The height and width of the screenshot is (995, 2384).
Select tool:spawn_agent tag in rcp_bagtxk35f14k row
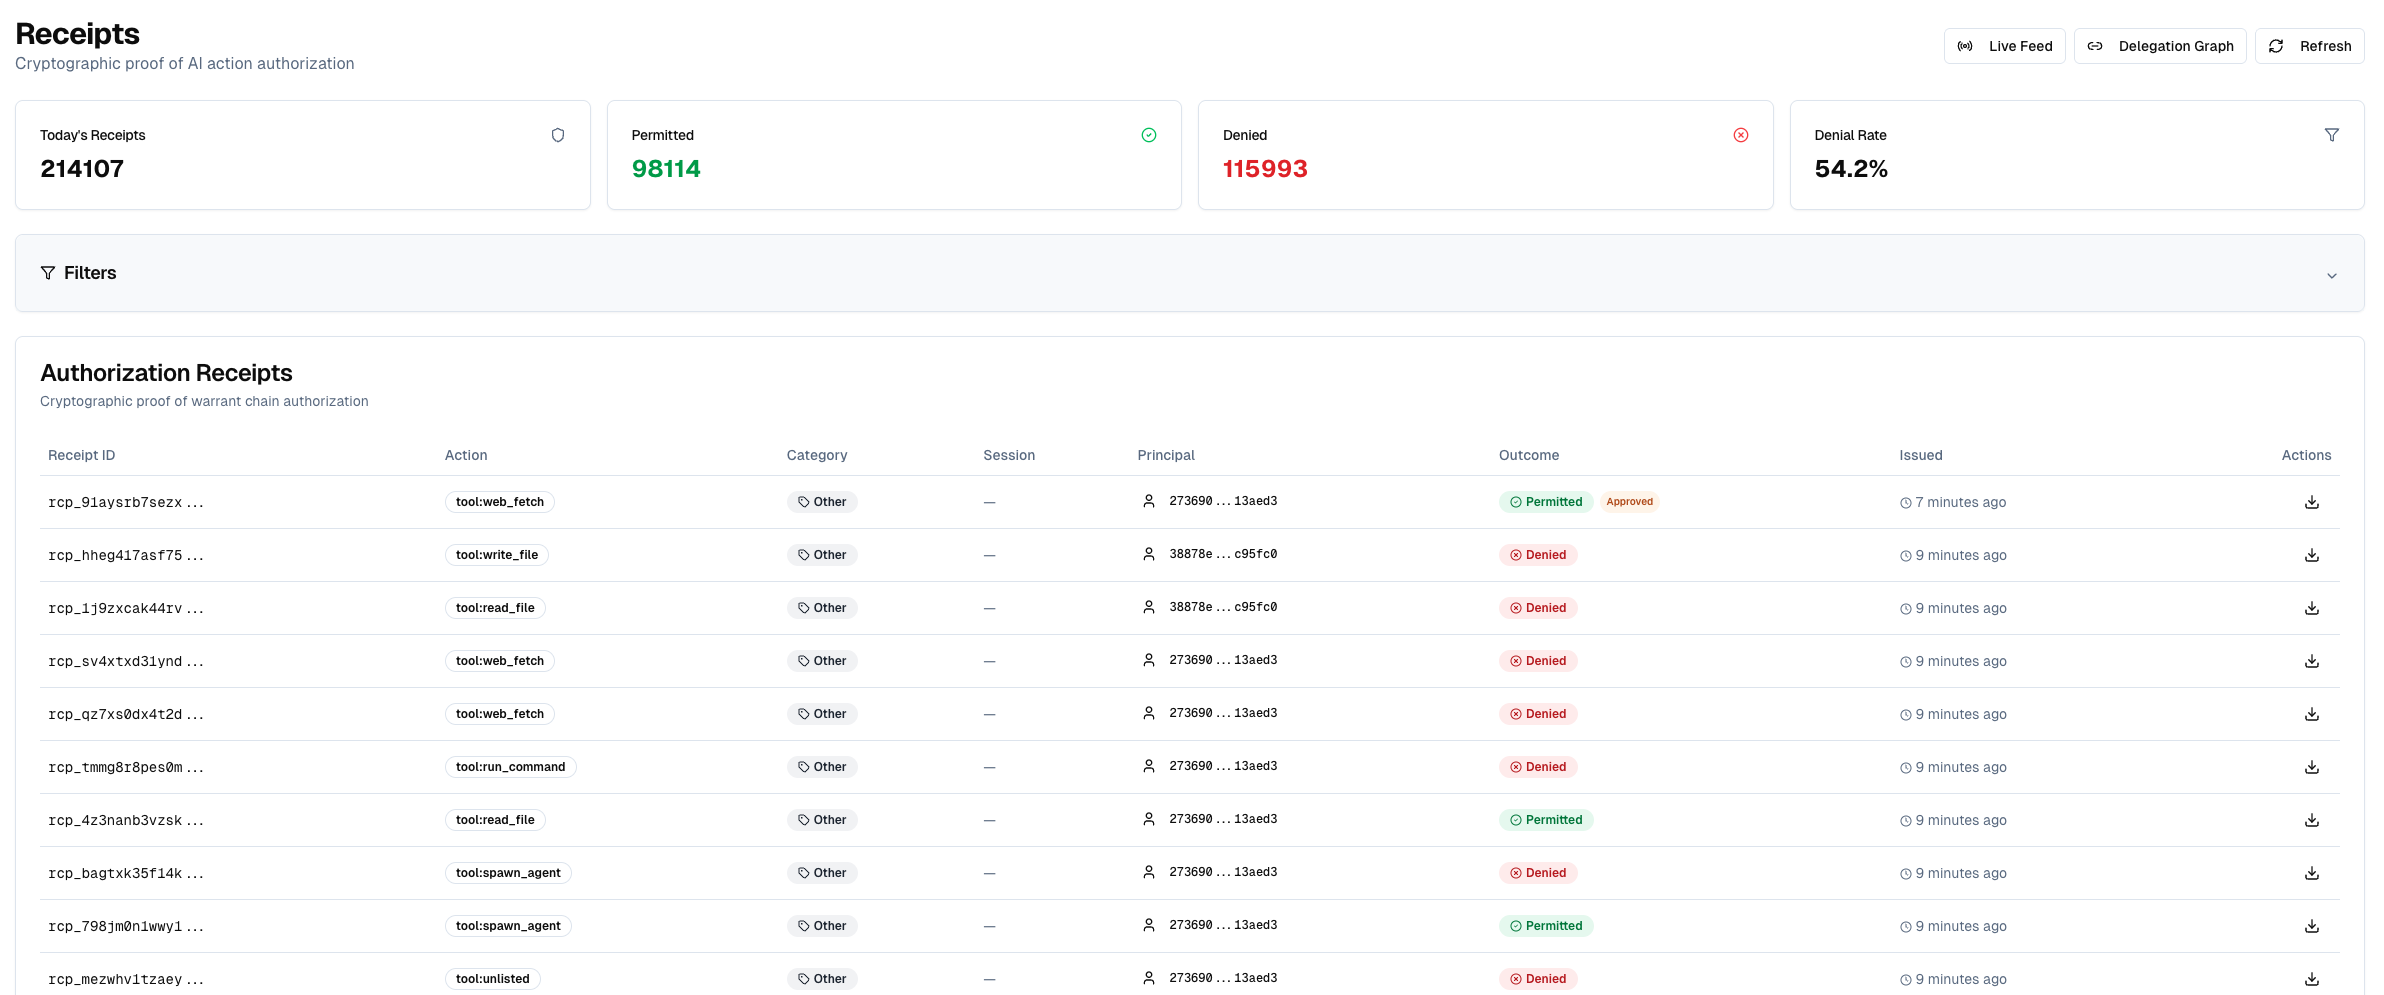[508, 873]
